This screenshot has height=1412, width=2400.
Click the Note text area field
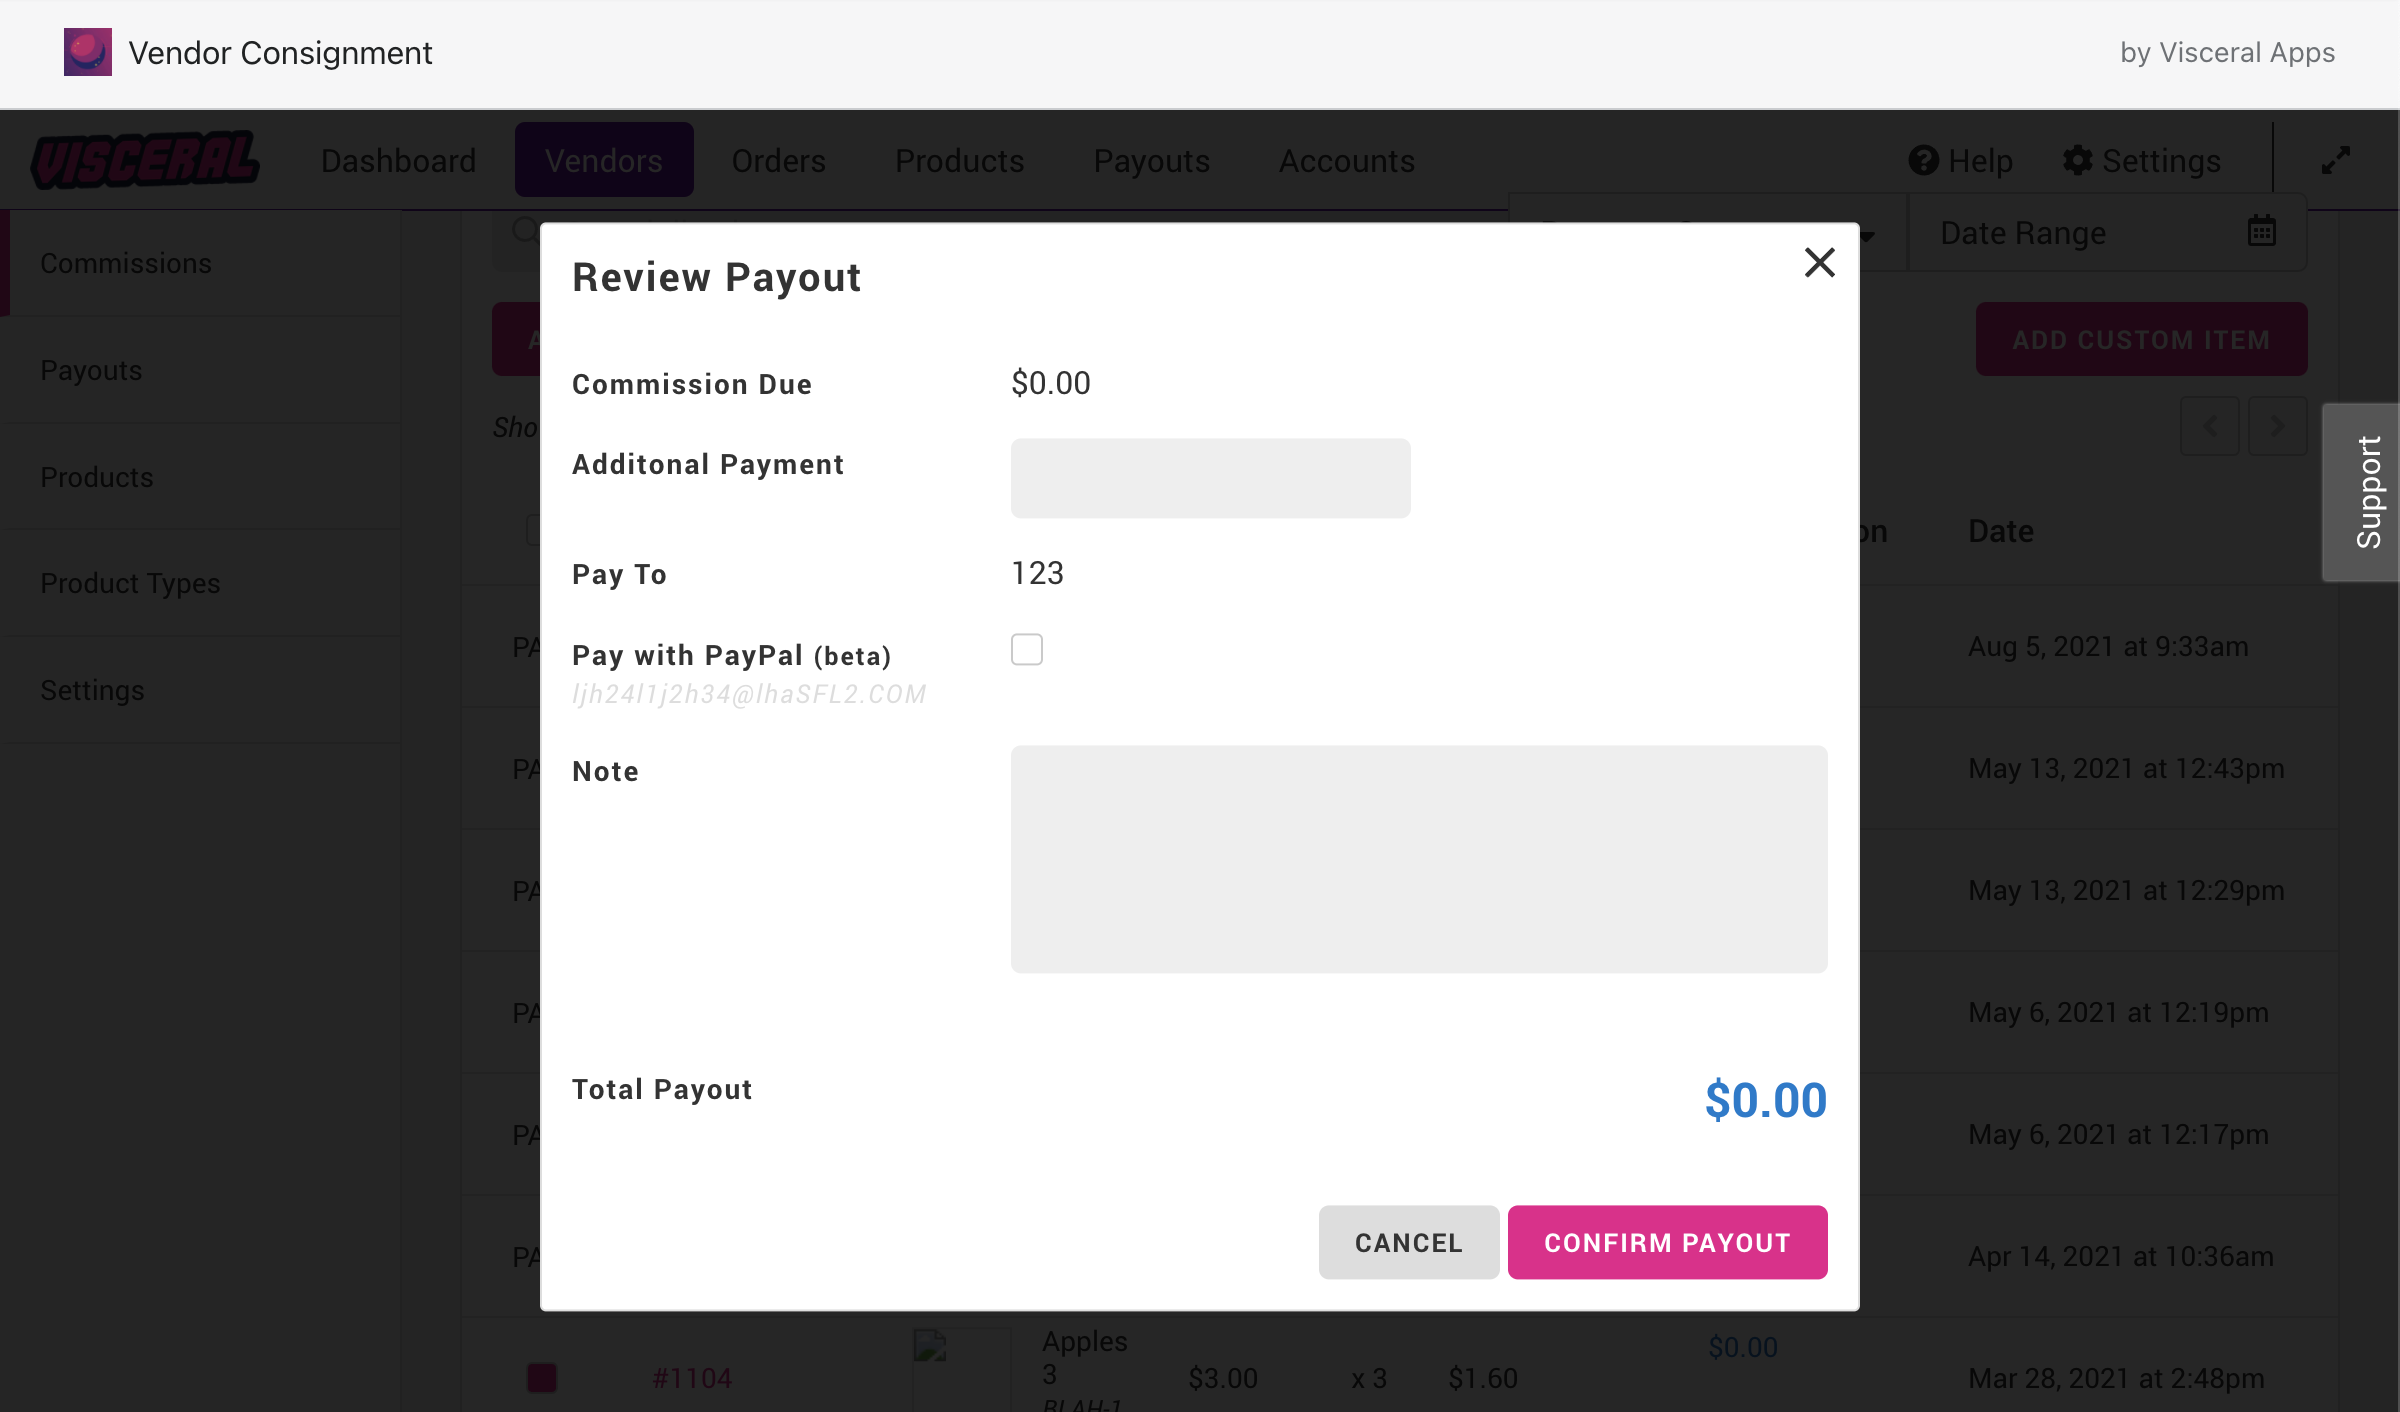(x=1418, y=859)
